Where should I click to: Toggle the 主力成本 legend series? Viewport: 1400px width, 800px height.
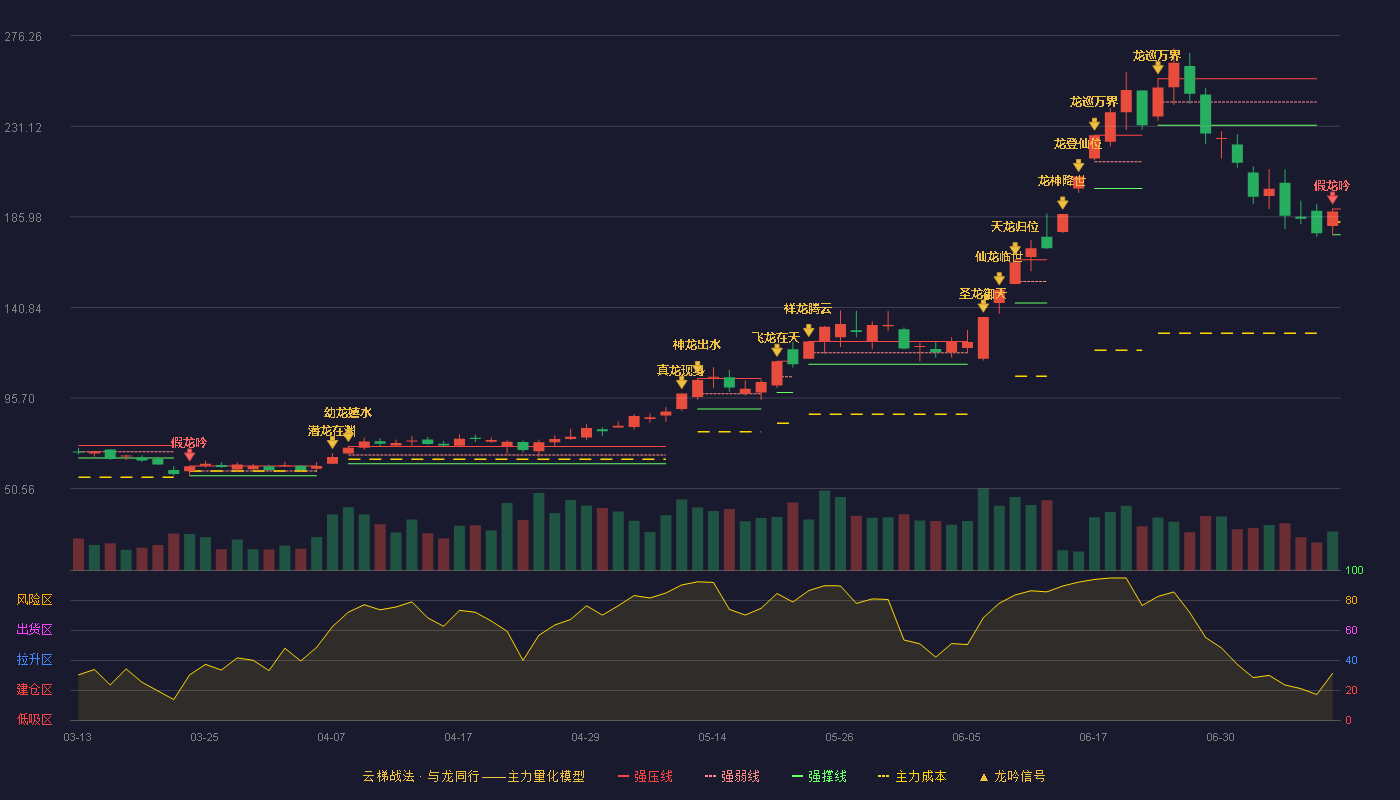pyautogui.click(x=912, y=776)
